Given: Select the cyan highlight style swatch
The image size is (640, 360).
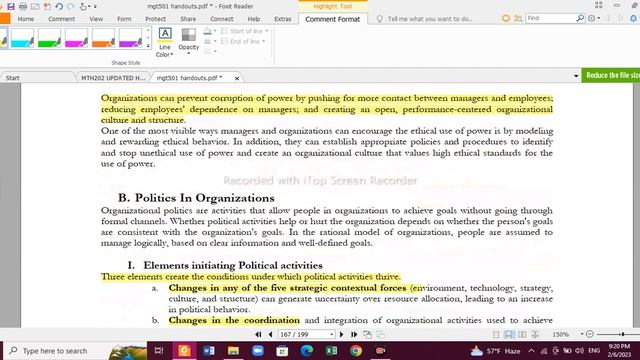Looking at the screenshot, I should point(22,38).
